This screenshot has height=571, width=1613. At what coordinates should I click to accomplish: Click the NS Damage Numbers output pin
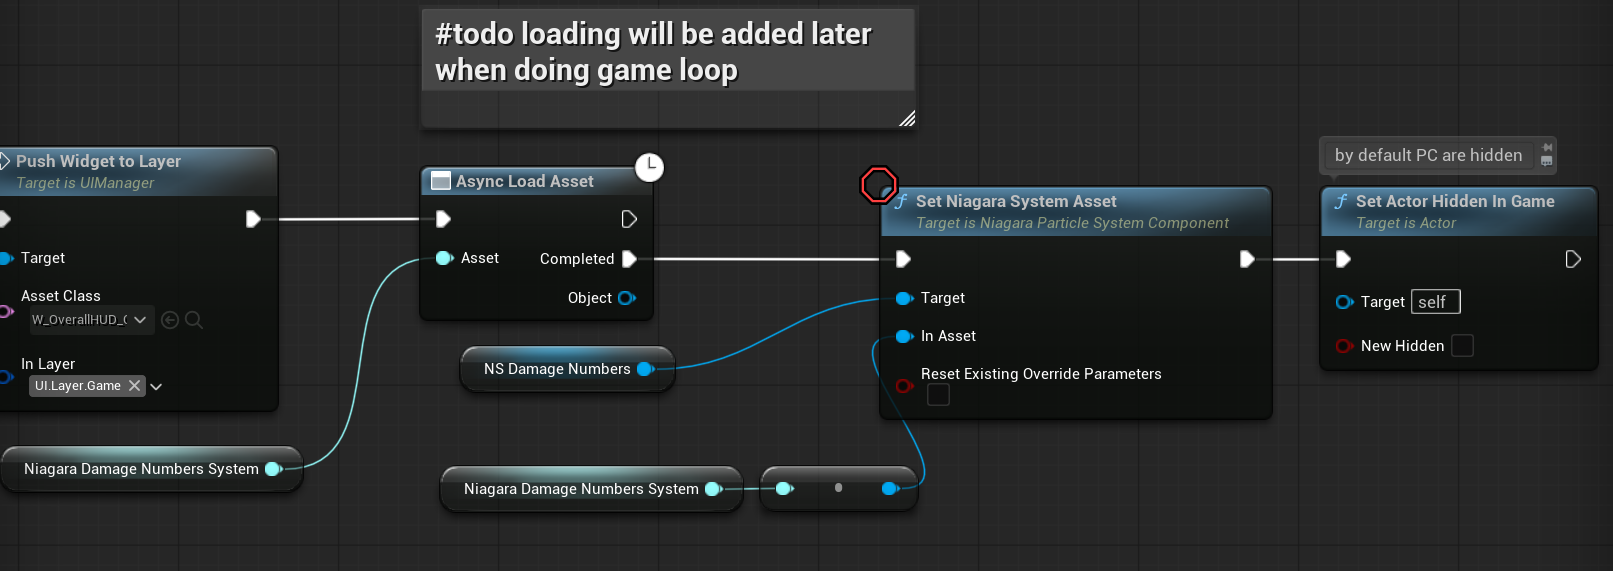click(x=645, y=369)
